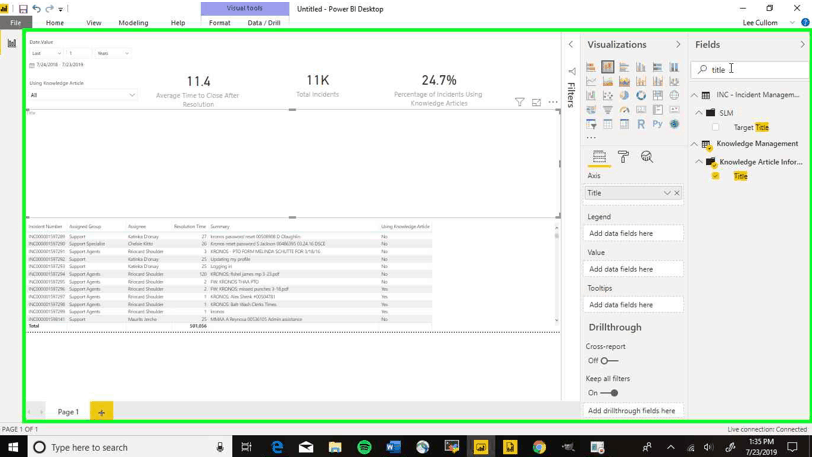Viewport: 813px width, 457px height.
Task: Open Spotify from taskbar
Action: [x=365, y=447]
